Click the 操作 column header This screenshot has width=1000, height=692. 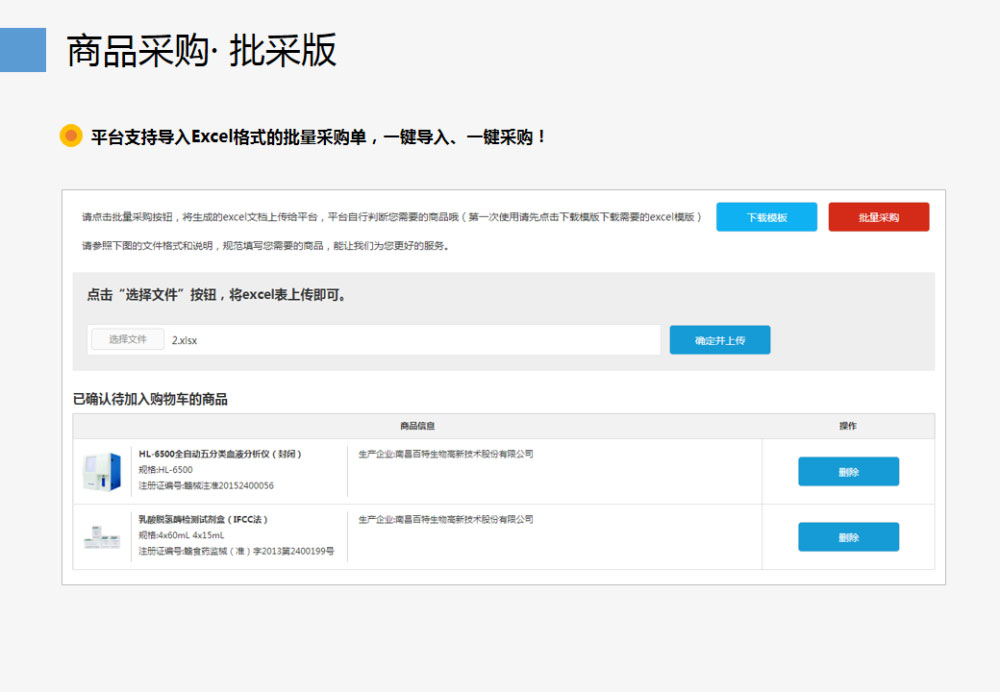pos(848,426)
